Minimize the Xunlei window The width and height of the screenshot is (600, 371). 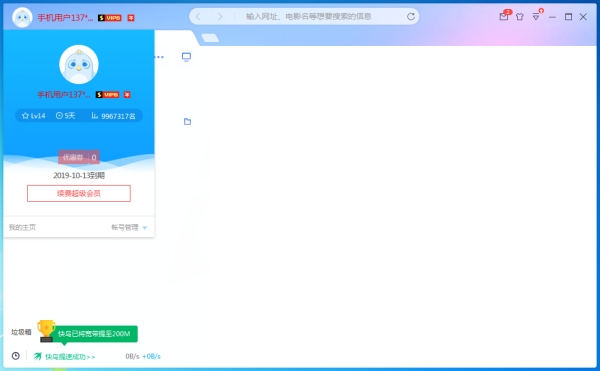tap(552, 17)
